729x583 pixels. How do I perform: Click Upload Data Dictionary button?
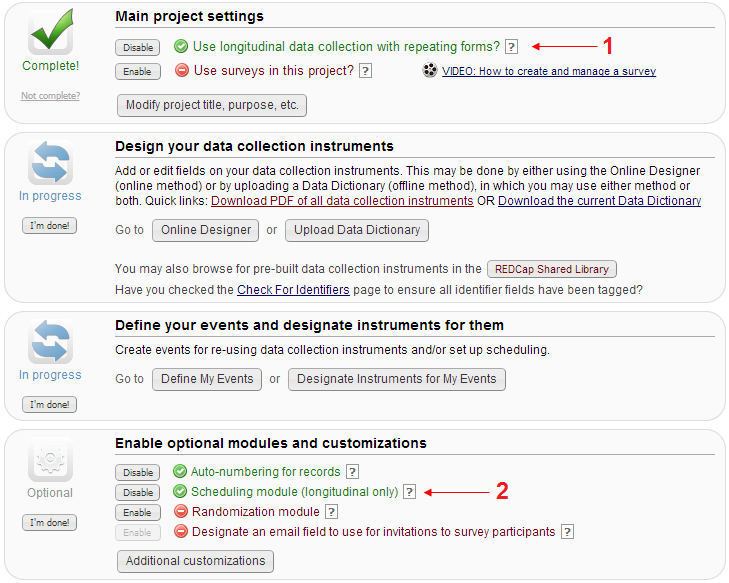tap(357, 230)
